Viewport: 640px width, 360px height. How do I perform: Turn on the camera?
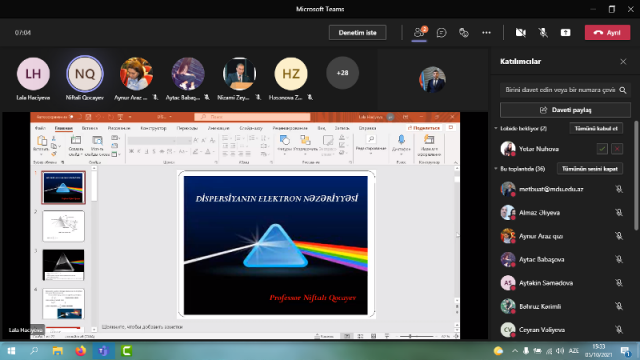(520, 33)
